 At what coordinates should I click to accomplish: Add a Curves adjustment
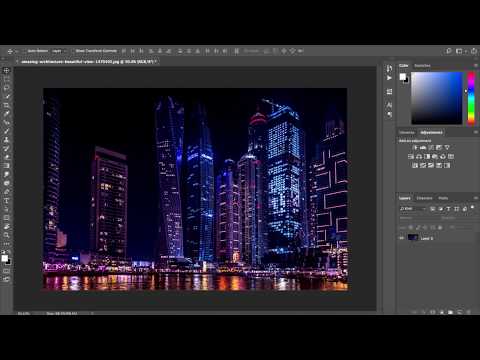click(431, 147)
